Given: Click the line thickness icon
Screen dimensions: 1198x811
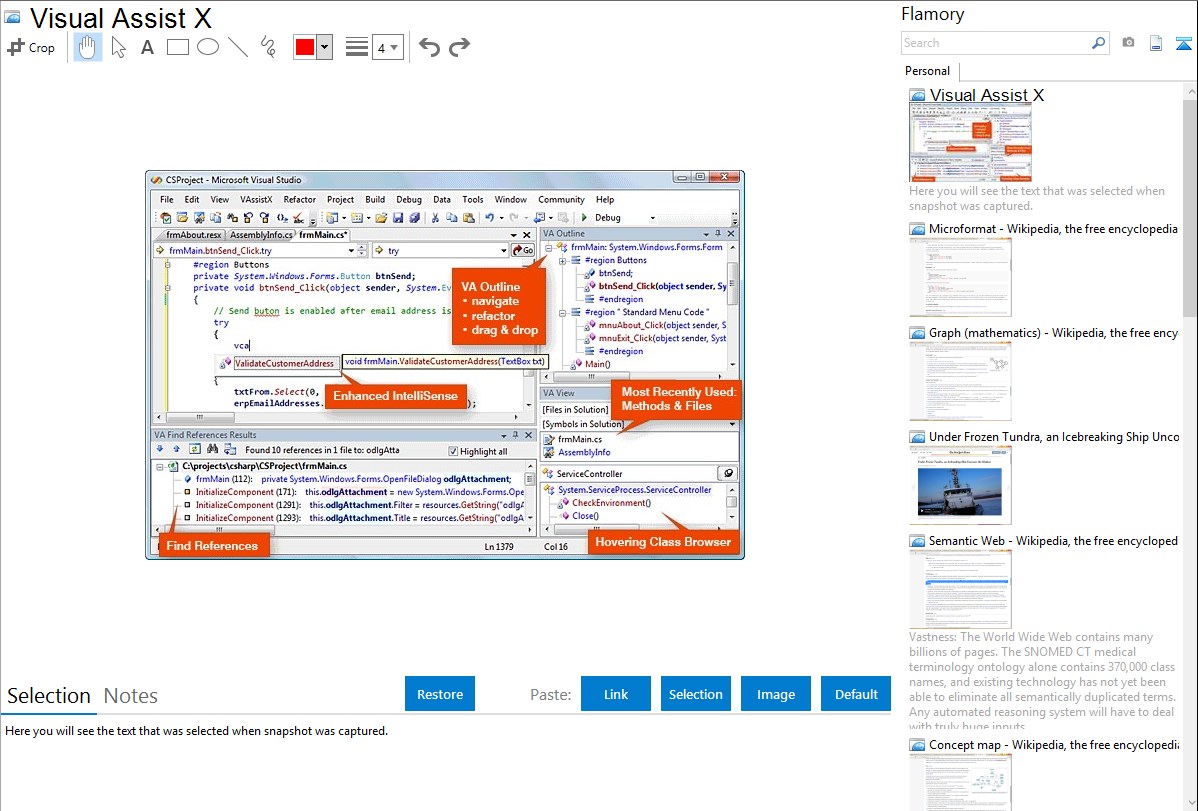Looking at the screenshot, I should (357, 47).
